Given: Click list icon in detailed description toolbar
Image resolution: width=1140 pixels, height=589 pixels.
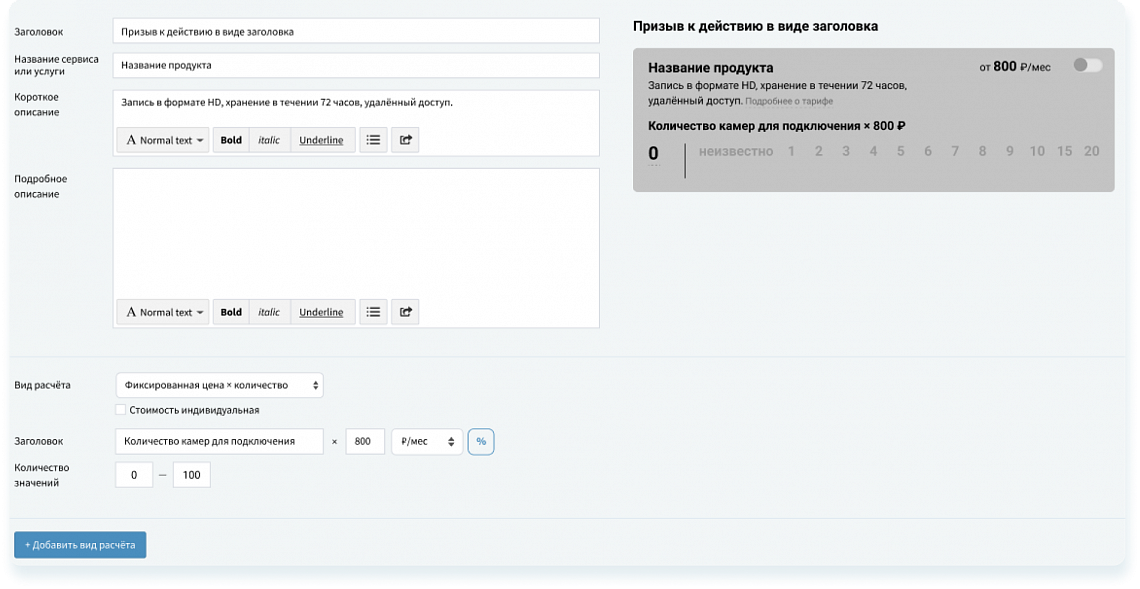Looking at the screenshot, I should [373, 311].
